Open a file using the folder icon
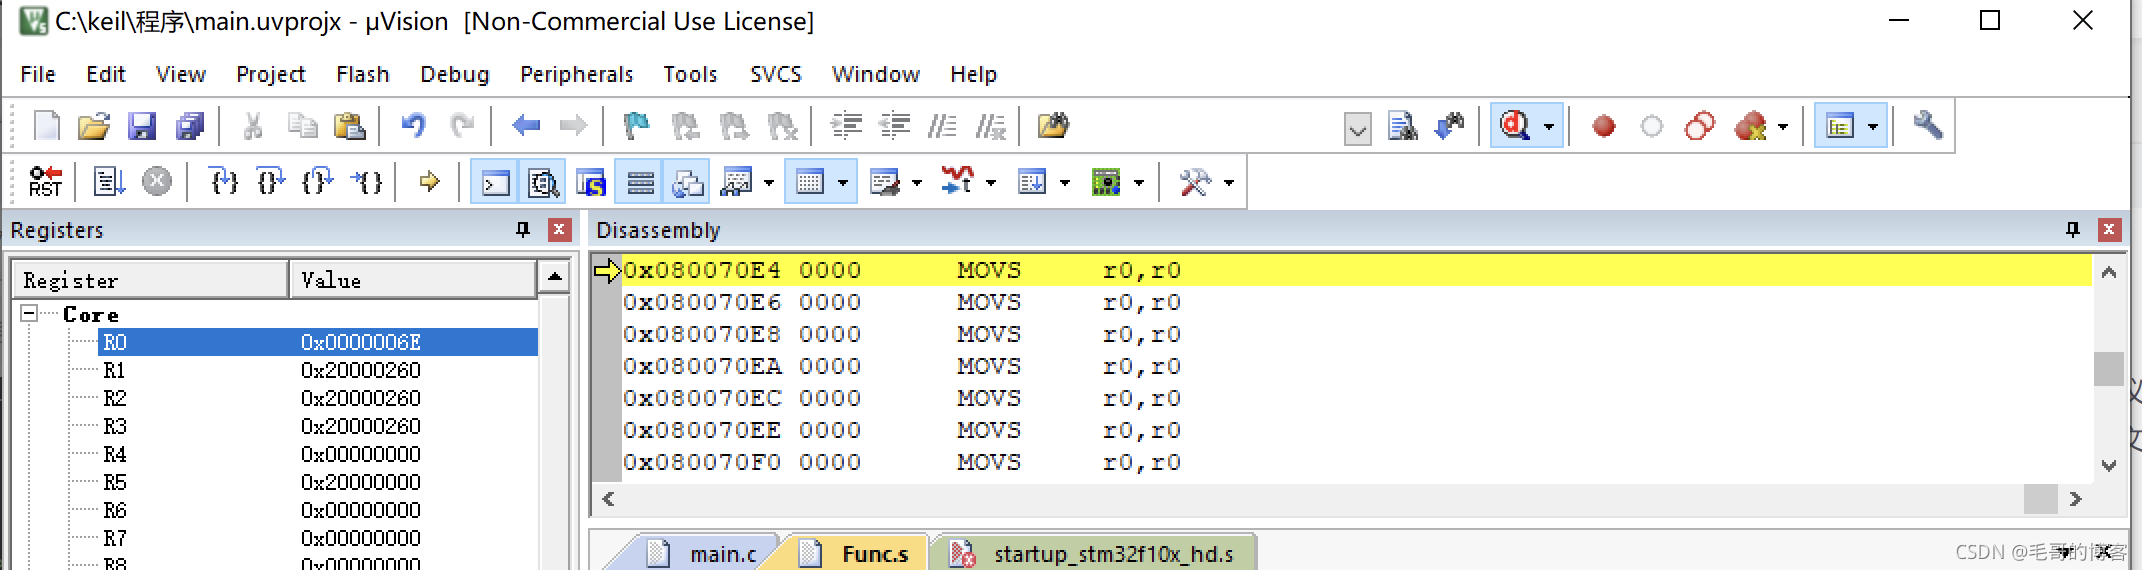This screenshot has width=2142, height=570. pyautogui.click(x=94, y=126)
